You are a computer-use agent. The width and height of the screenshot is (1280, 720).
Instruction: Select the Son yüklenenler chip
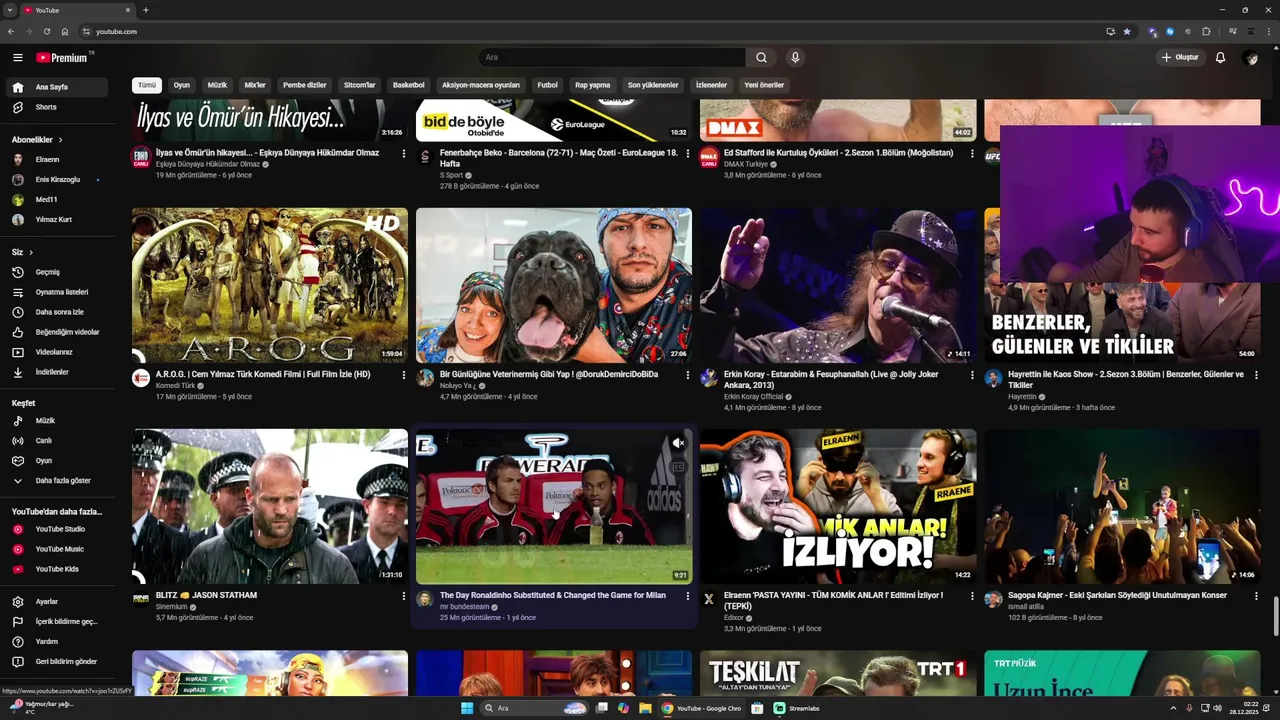click(x=653, y=85)
